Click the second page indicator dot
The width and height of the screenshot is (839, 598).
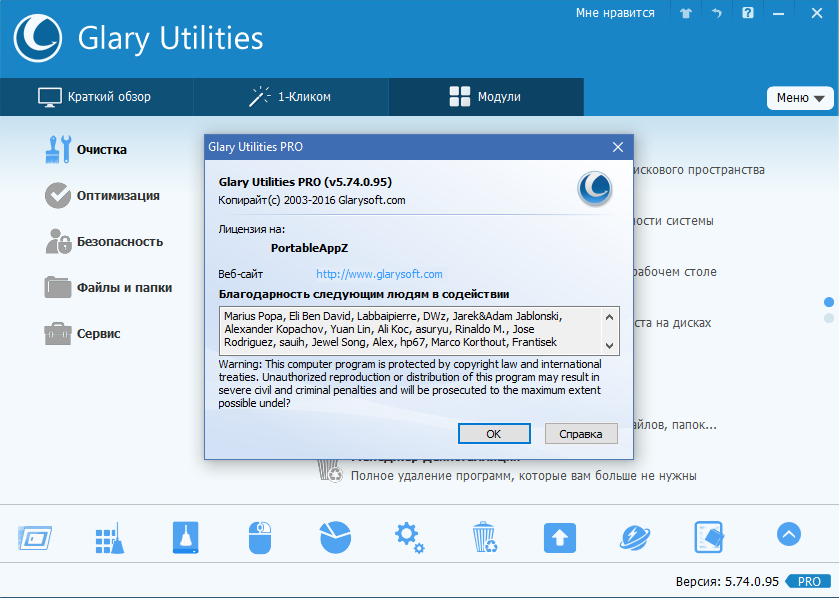pos(829,318)
